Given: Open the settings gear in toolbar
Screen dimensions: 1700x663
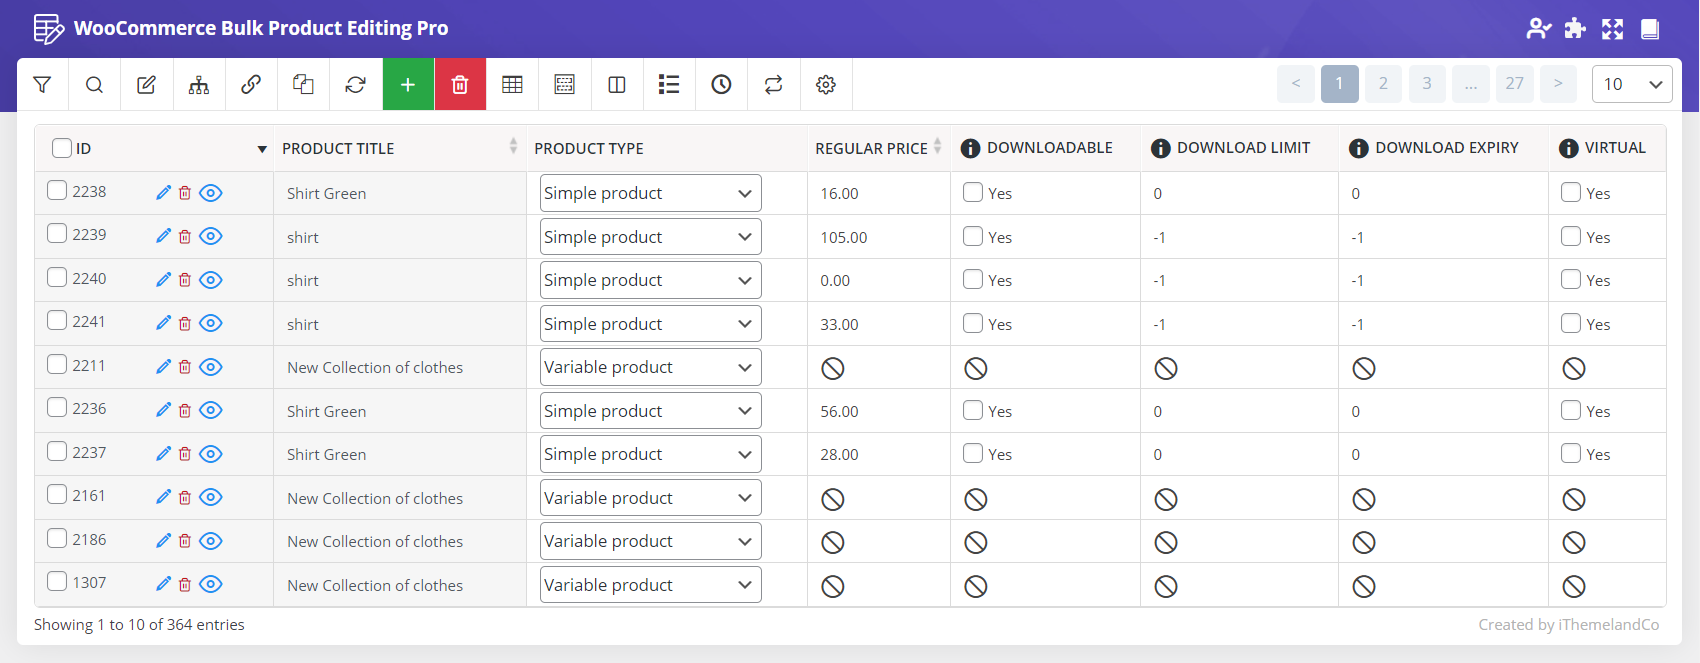Looking at the screenshot, I should pyautogui.click(x=825, y=85).
